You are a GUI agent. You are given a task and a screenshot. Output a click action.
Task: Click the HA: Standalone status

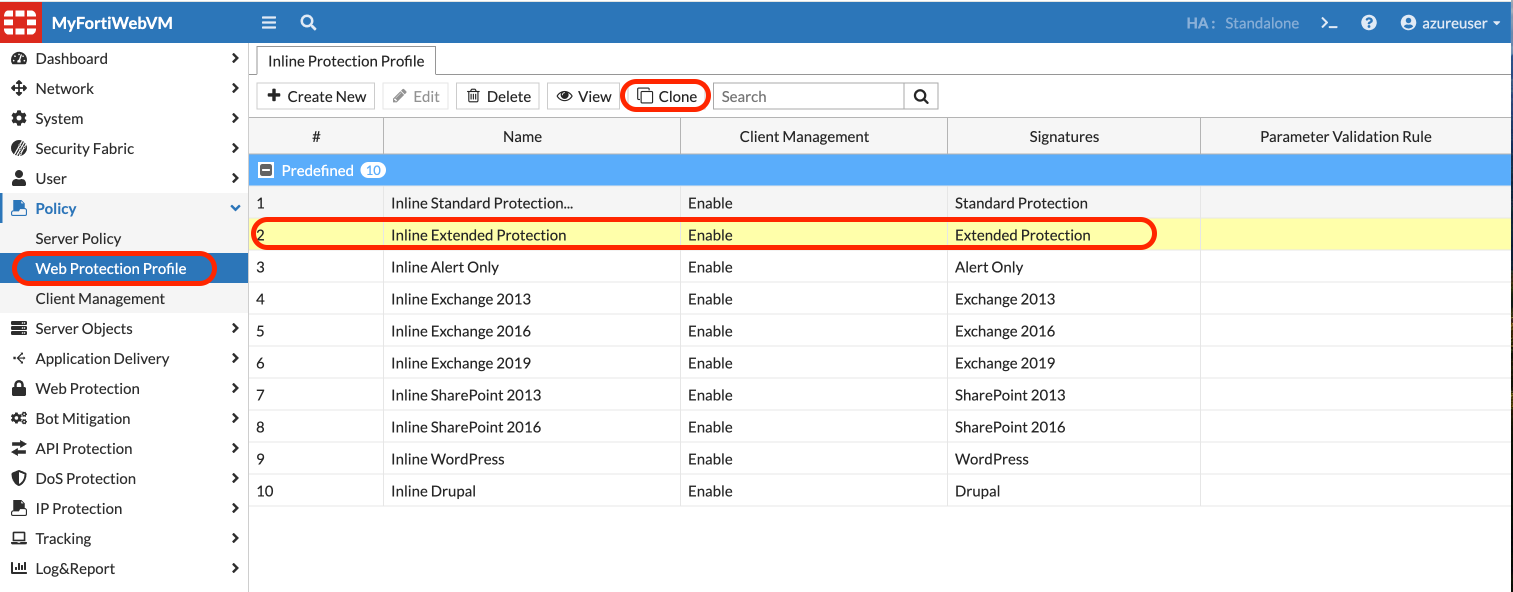[1243, 23]
